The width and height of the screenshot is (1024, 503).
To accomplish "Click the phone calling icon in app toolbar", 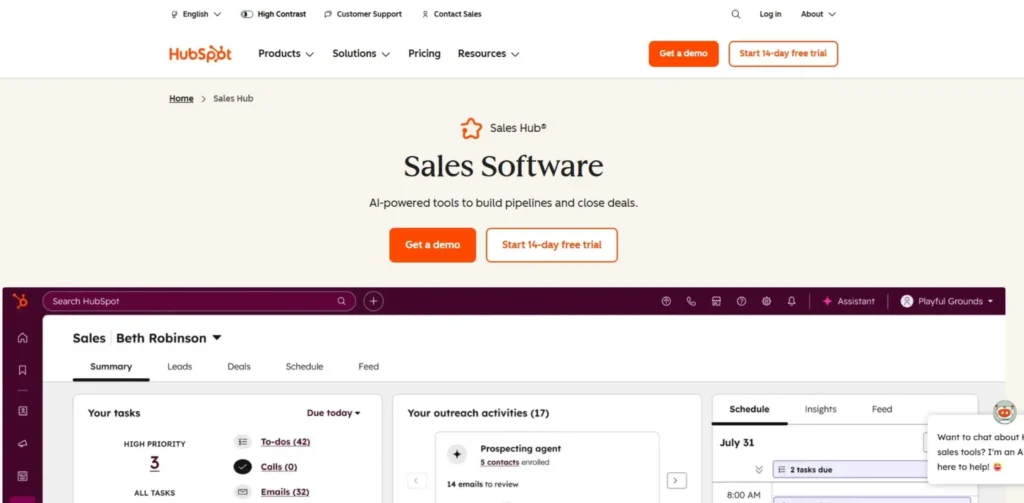I will (x=691, y=301).
